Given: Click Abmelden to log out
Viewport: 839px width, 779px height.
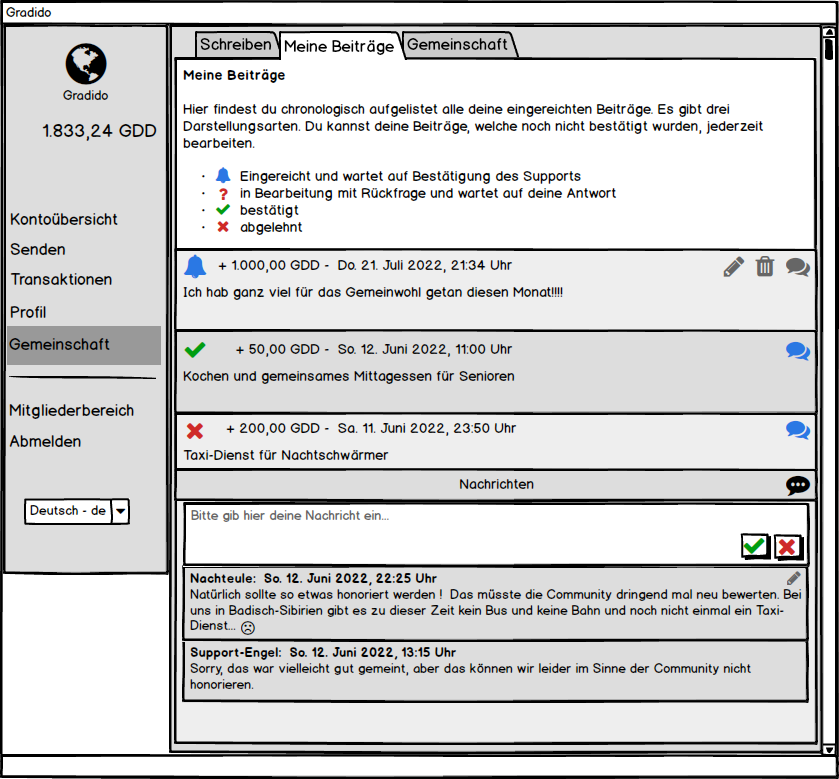Looking at the screenshot, I should (x=45, y=441).
